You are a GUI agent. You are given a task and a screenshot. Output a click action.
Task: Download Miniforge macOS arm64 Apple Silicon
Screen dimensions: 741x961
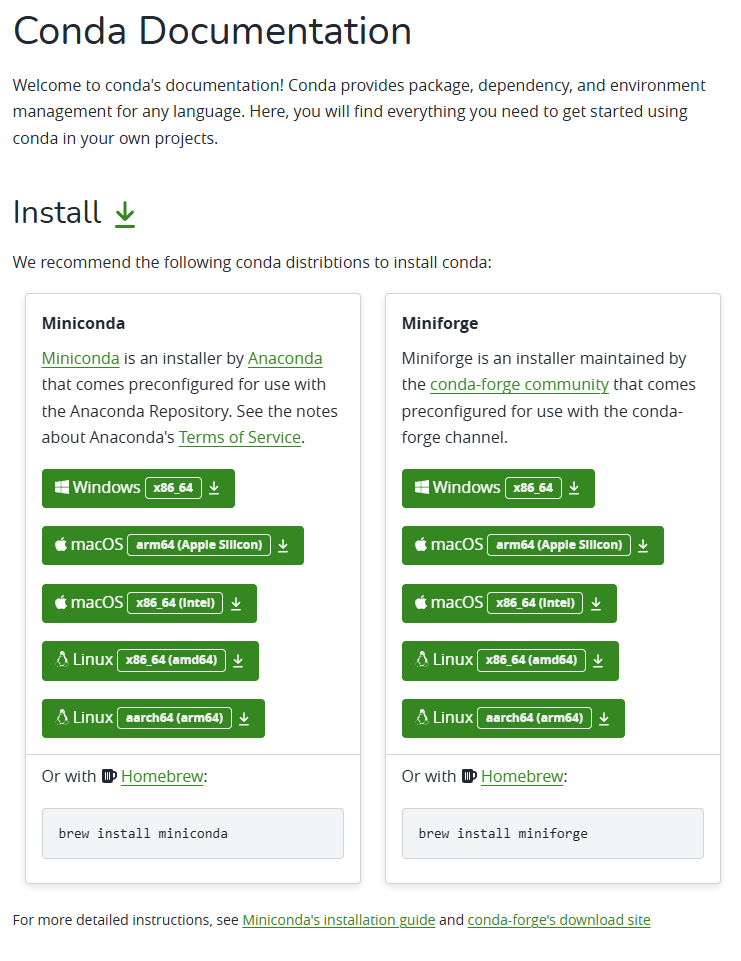532,545
